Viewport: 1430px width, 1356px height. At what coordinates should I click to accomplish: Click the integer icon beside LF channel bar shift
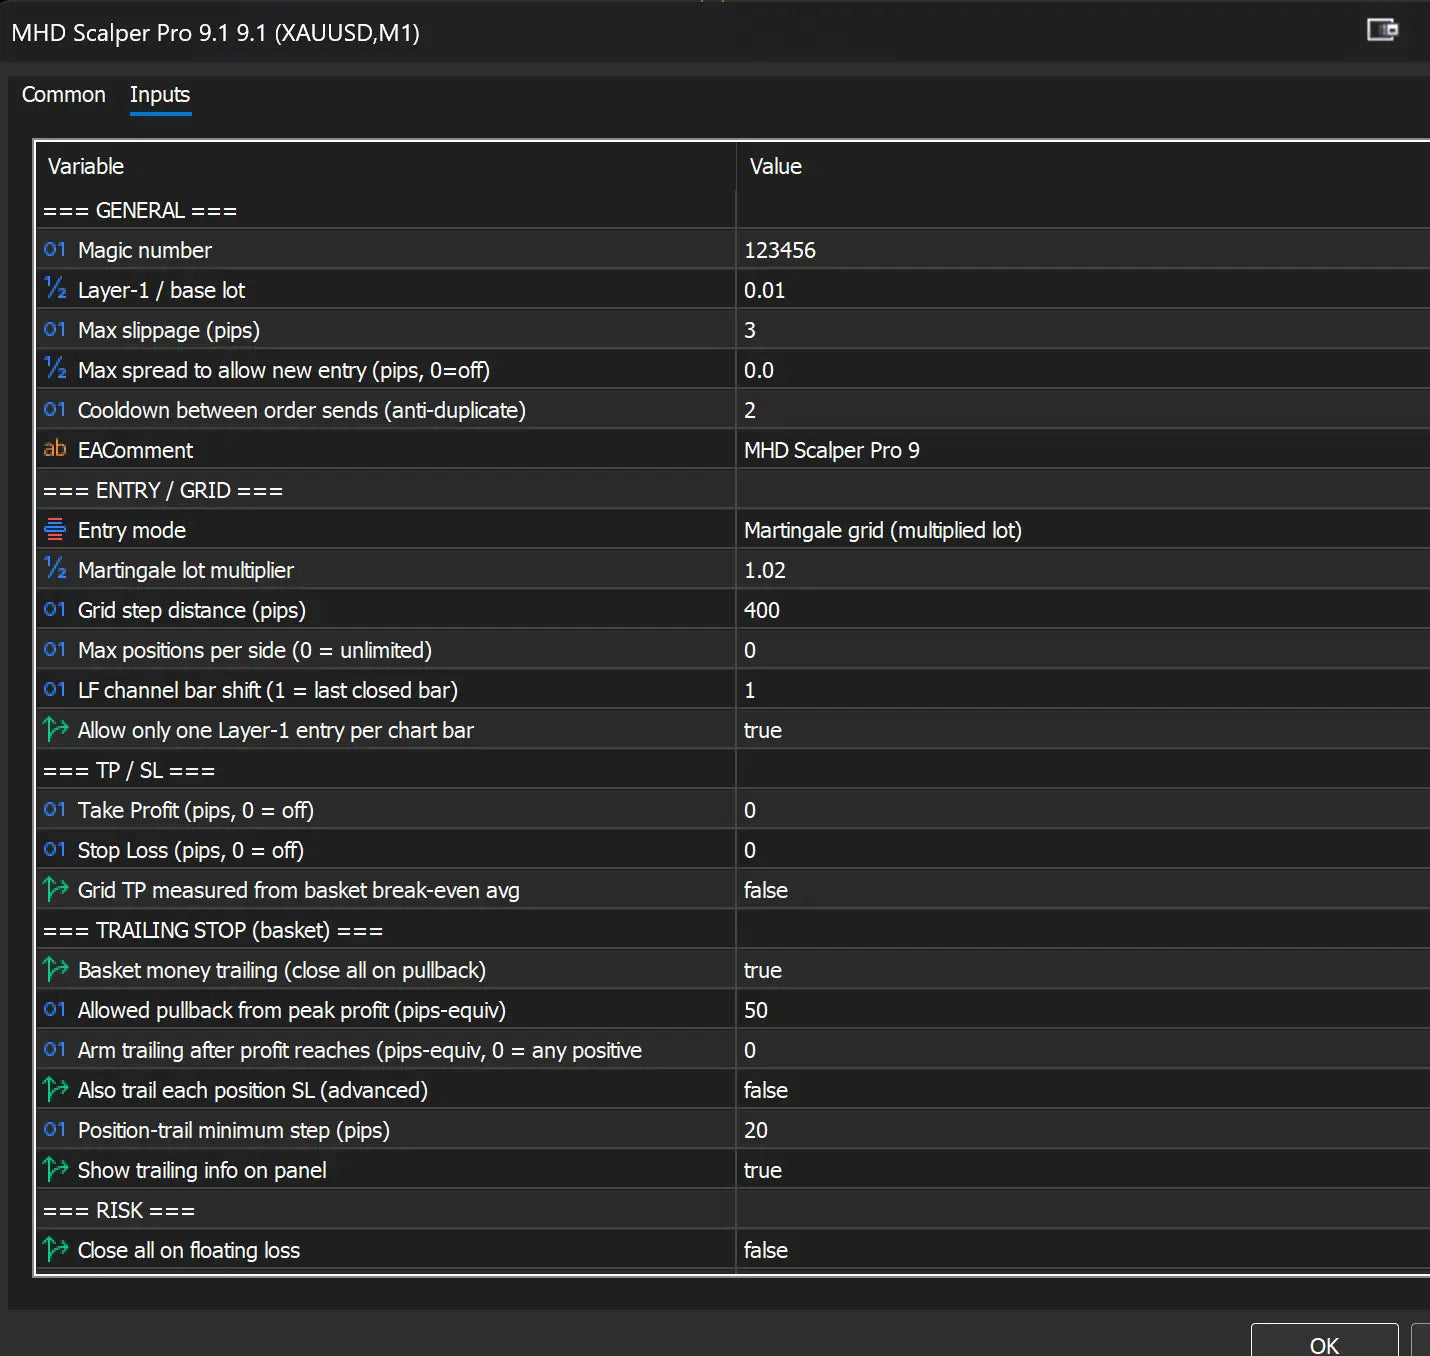pos(55,689)
